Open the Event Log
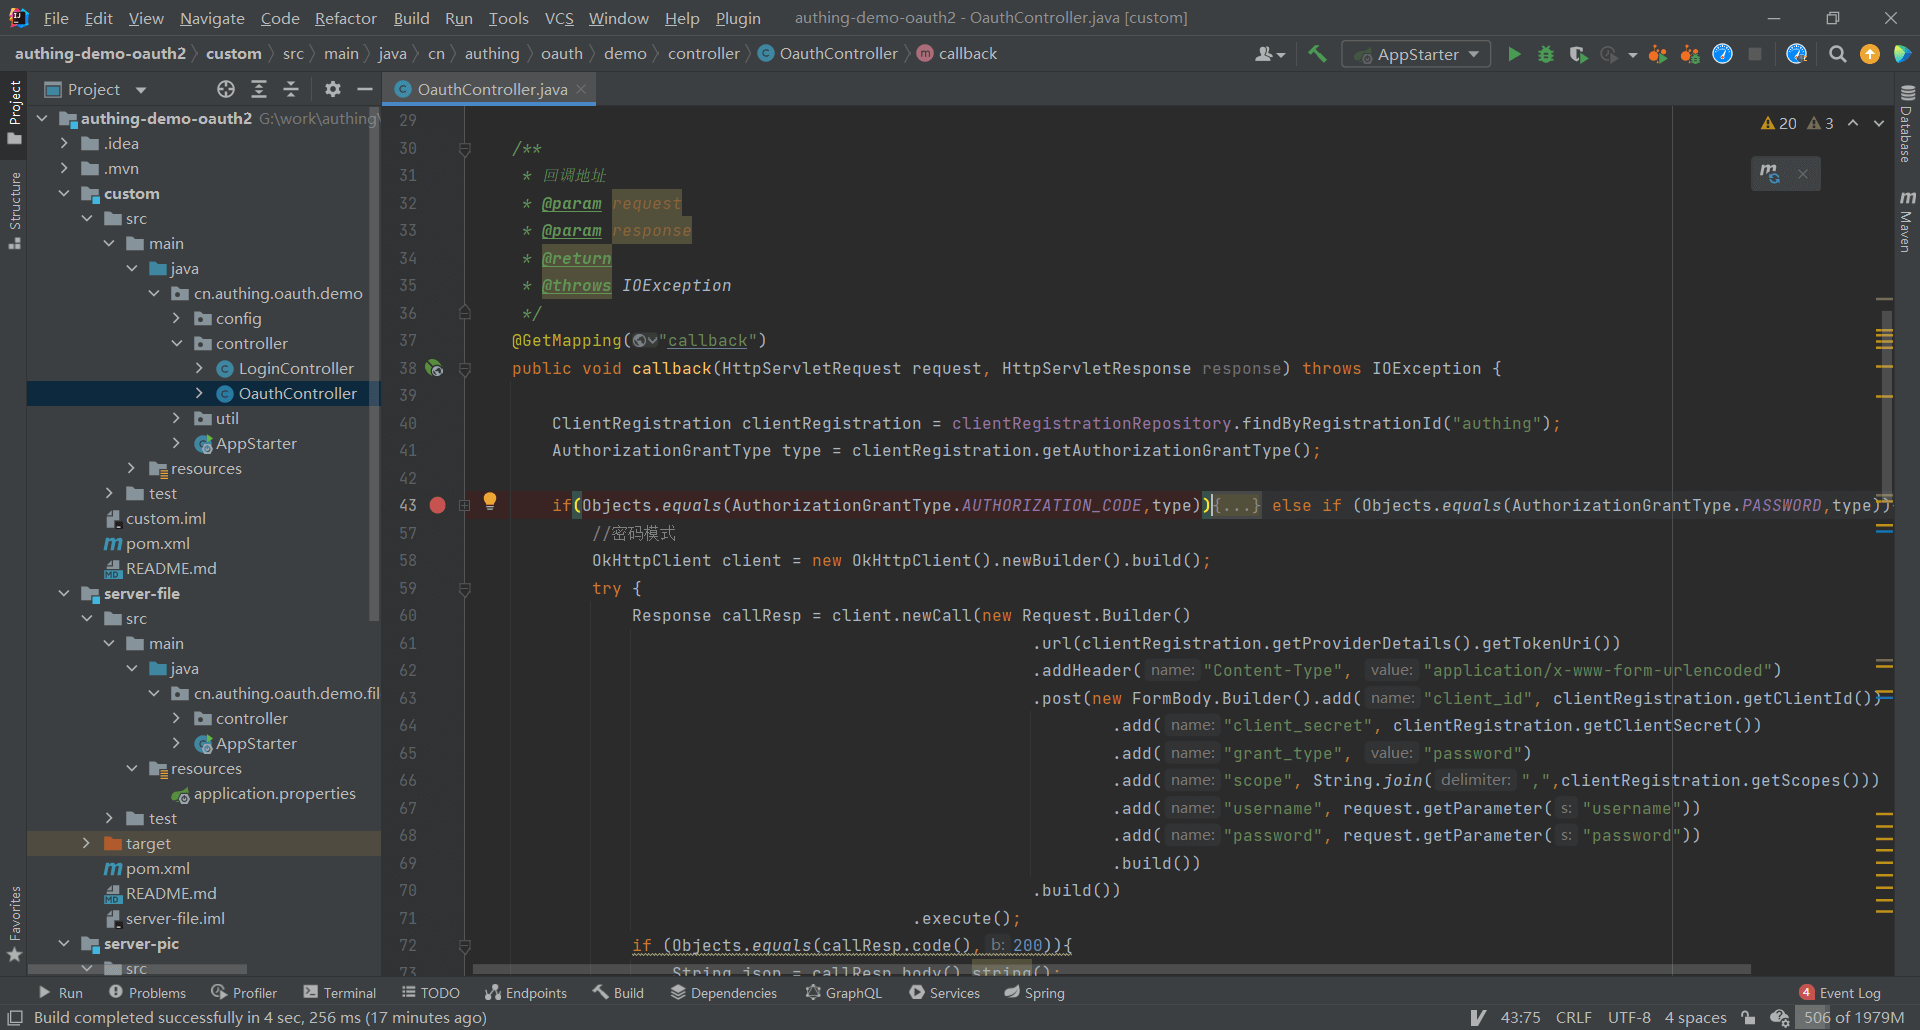 pos(1840,993)
